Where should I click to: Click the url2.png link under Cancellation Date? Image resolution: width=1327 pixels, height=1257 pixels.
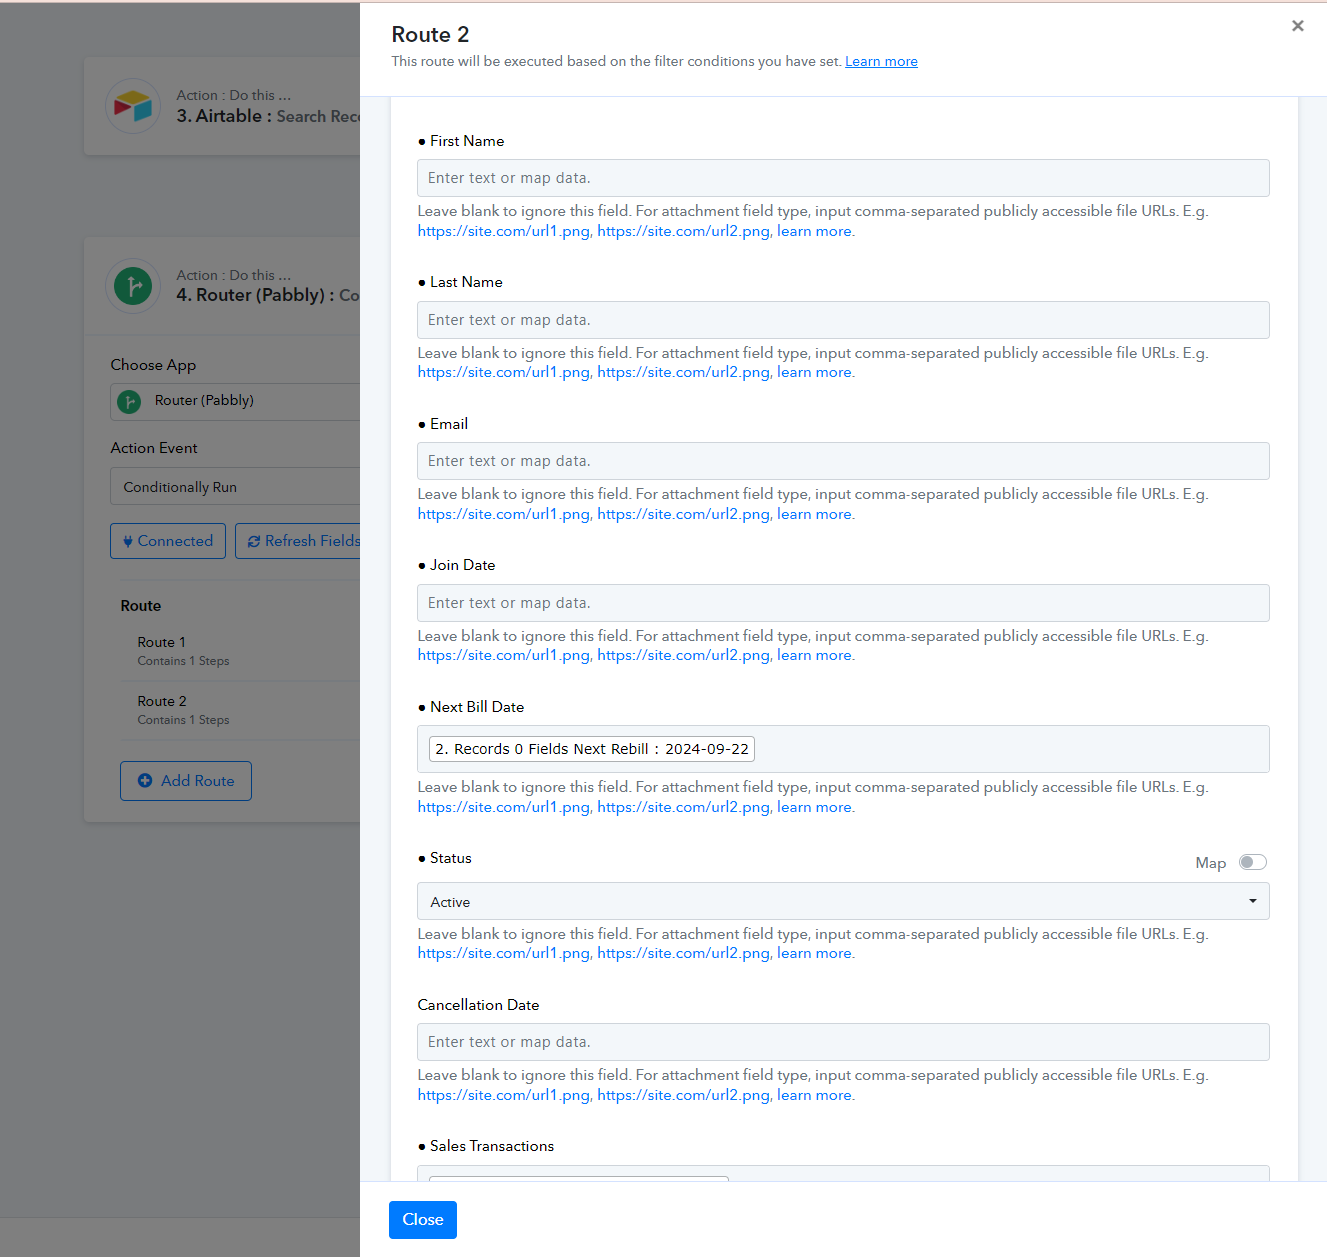click(684, 1095)
